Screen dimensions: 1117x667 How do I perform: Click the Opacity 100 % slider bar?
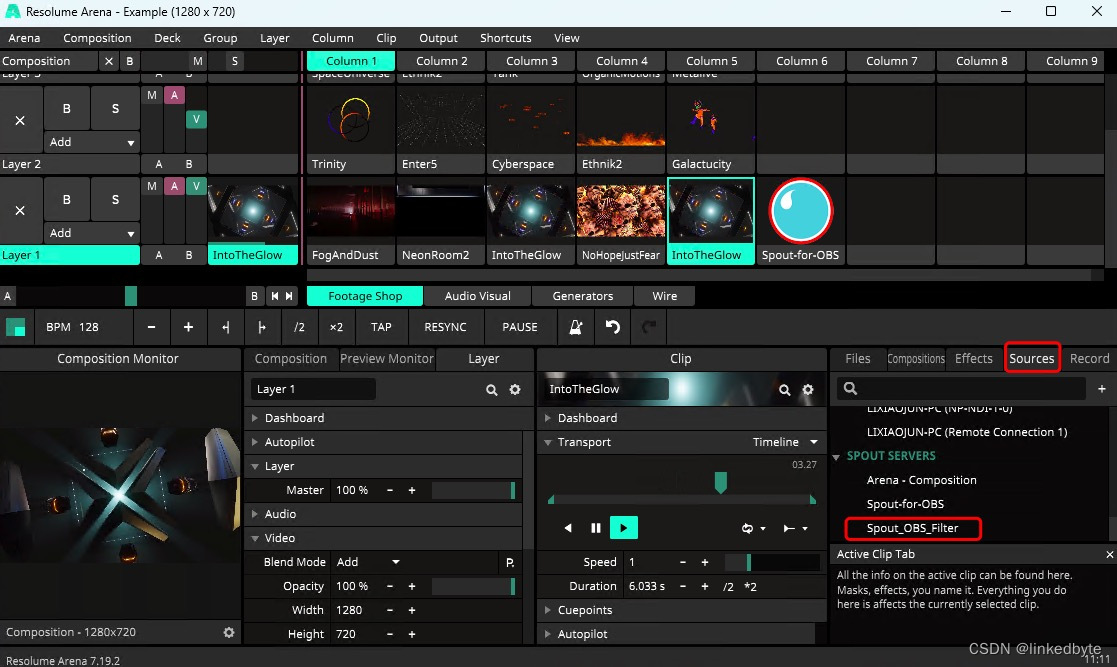pyautogui.click(x=473, y=586)
